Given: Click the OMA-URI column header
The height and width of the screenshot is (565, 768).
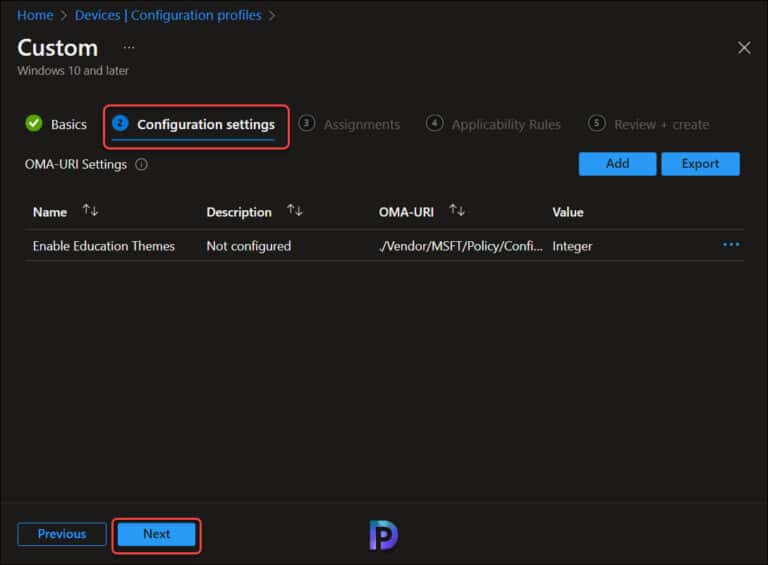Looking at the screenshot, I should point(406,212).
